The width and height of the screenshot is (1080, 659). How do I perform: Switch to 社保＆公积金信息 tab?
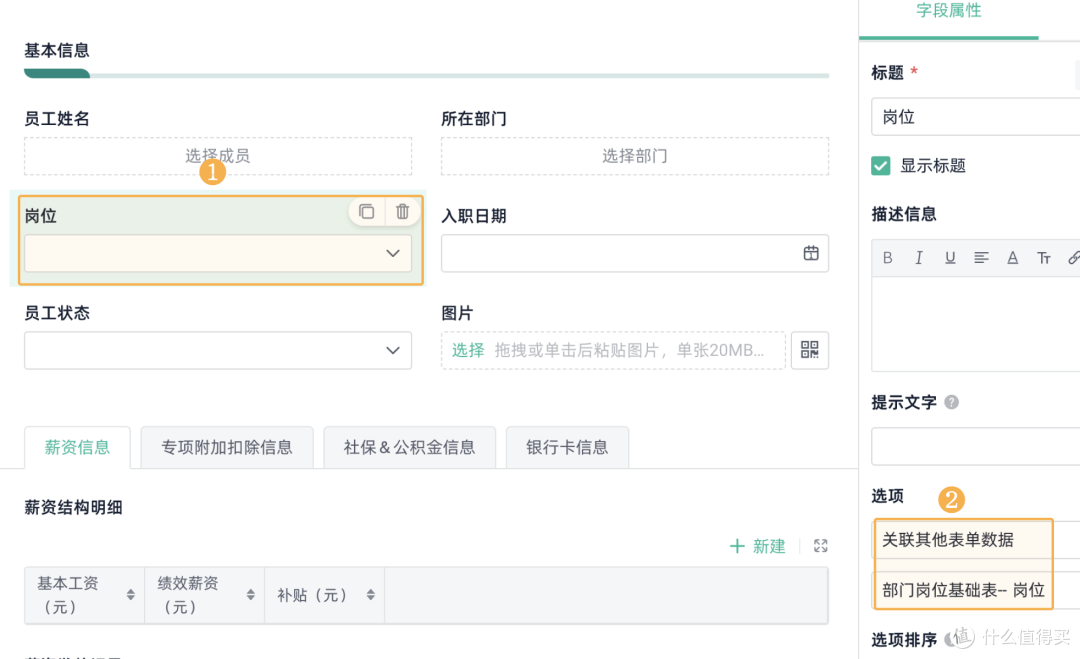409,448
